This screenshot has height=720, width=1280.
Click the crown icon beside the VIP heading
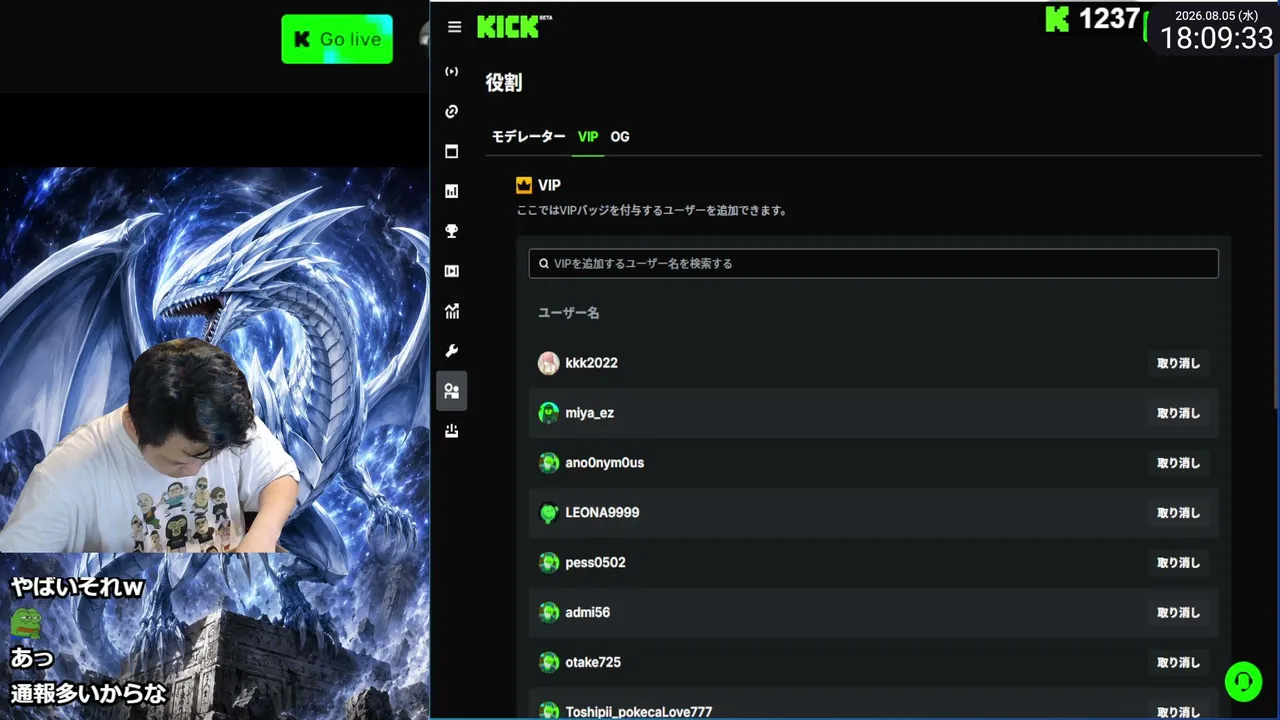pyautogui.click(x=524, y=185)
